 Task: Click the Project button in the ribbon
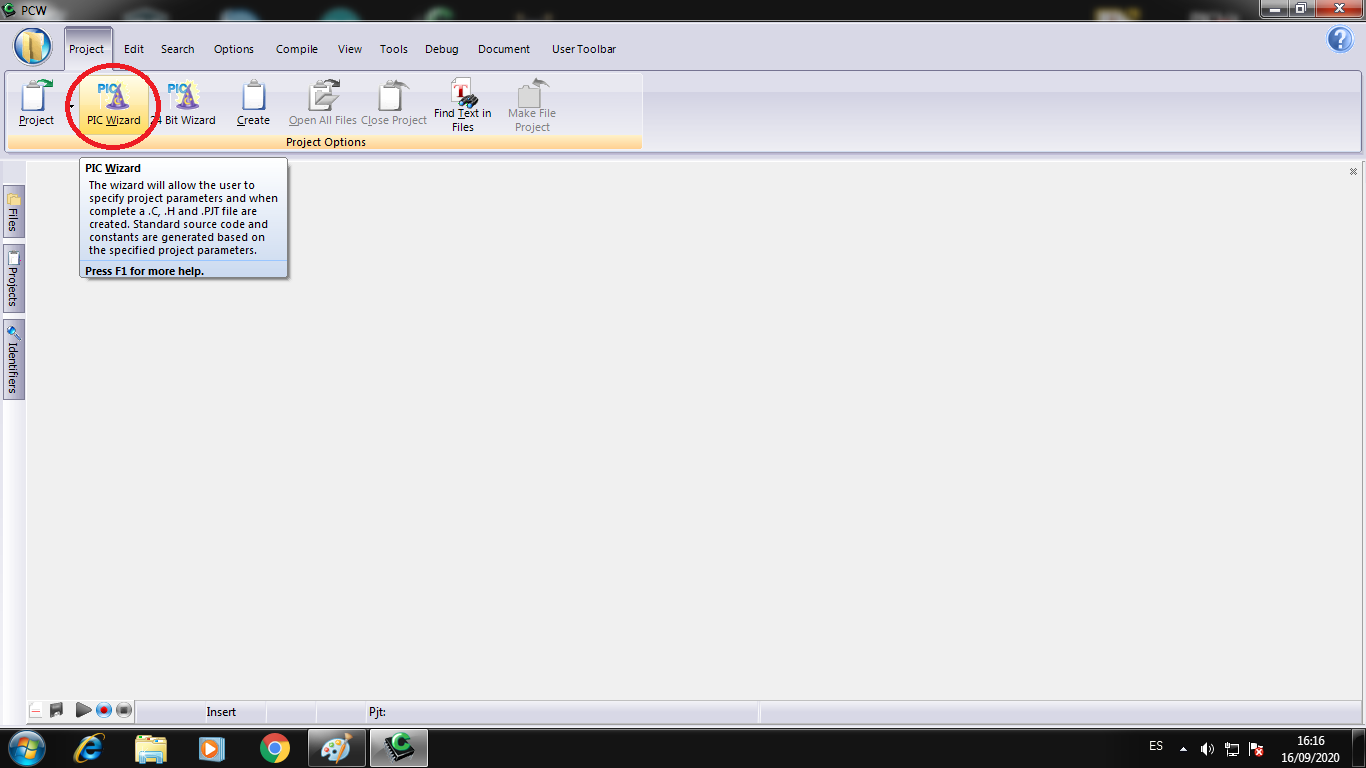[36, 104]
